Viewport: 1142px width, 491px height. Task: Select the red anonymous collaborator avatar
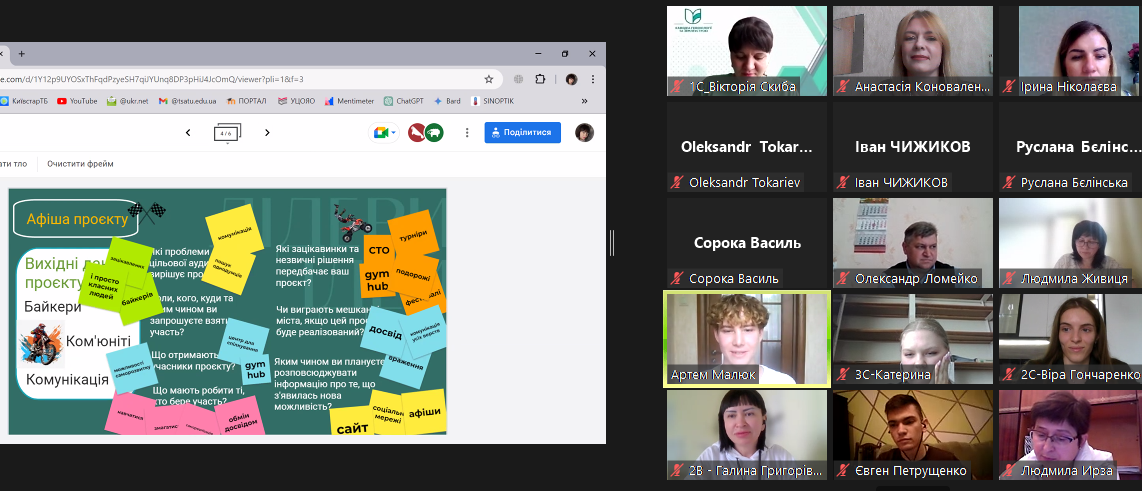(417, 133)
